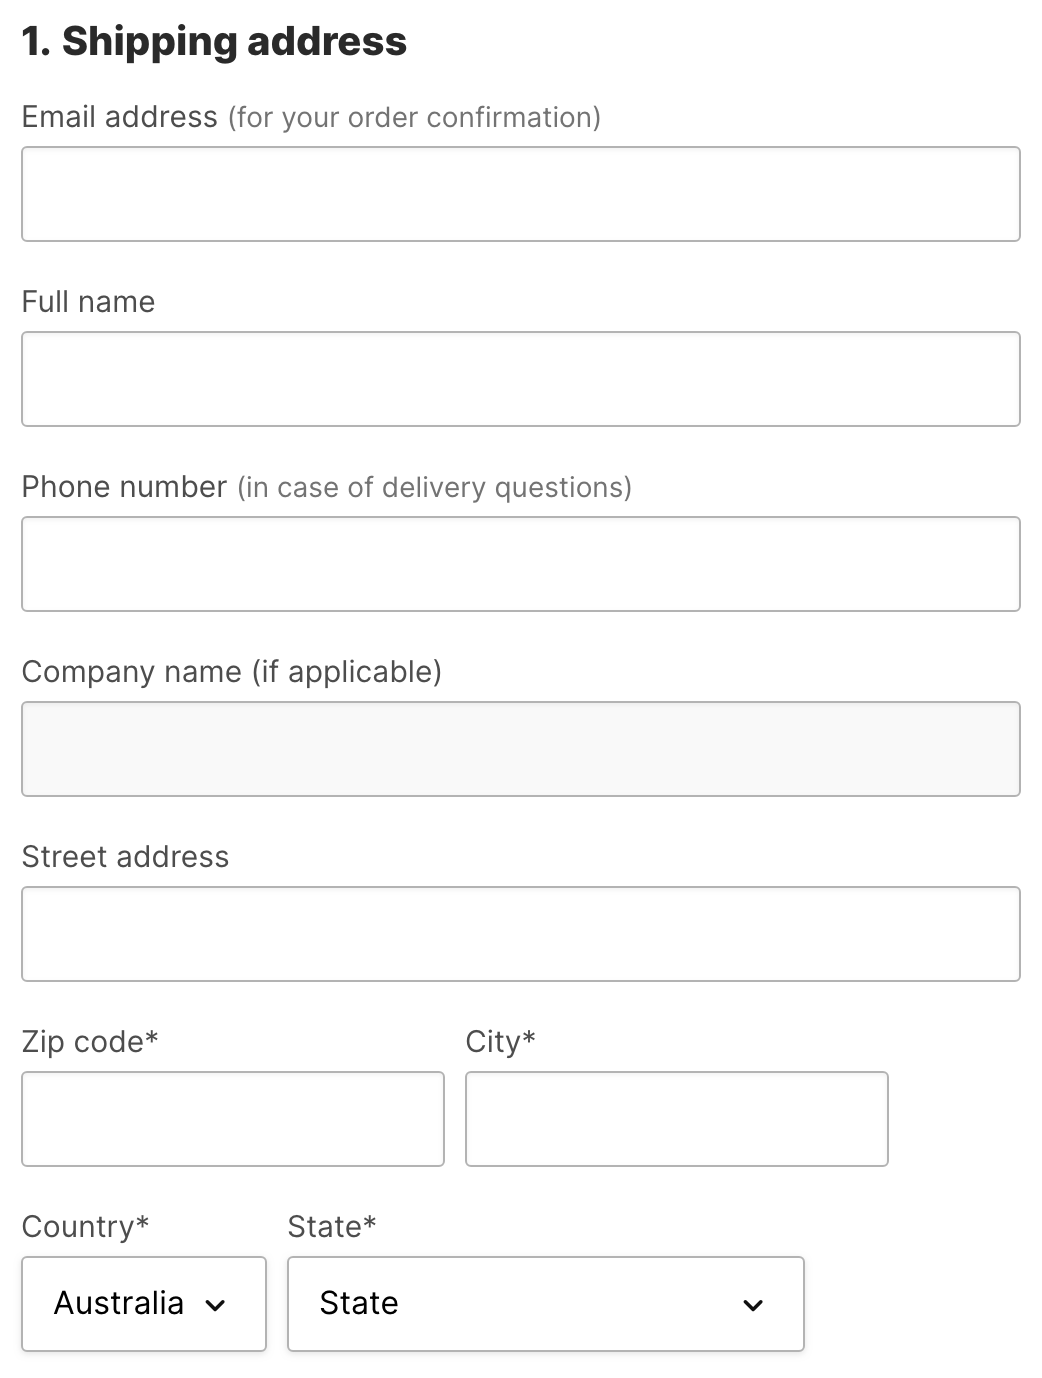
Task: Click the Street address input field
Action: (519, 933)
